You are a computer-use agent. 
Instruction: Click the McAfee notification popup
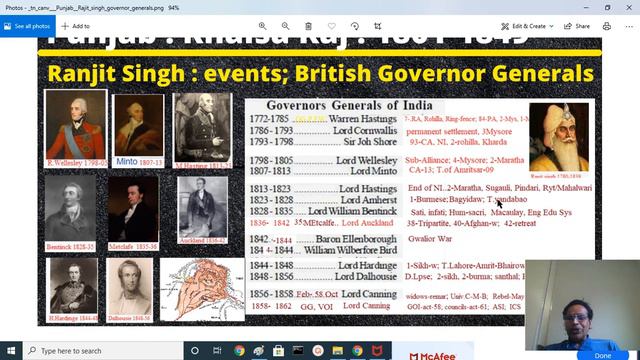433,352
